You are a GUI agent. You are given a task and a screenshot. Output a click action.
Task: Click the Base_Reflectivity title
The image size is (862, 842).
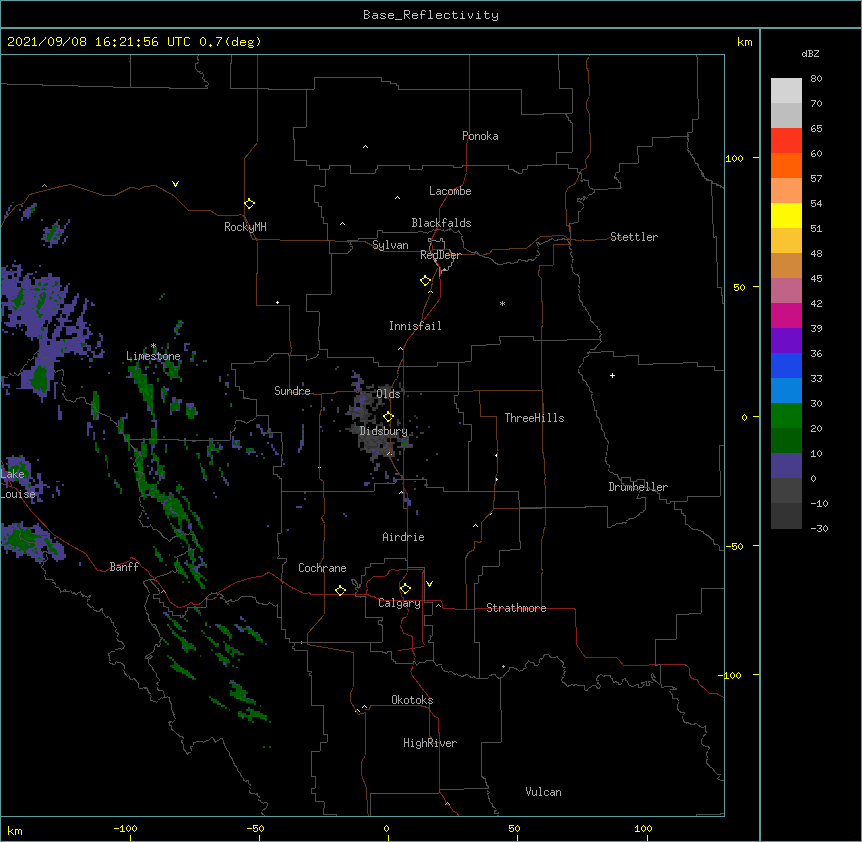click(x=431, y=15)
